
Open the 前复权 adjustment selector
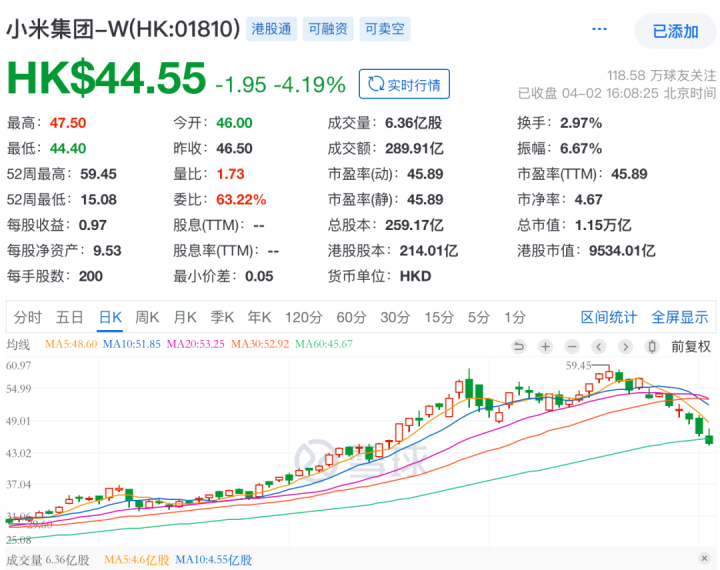click(691, 346)
